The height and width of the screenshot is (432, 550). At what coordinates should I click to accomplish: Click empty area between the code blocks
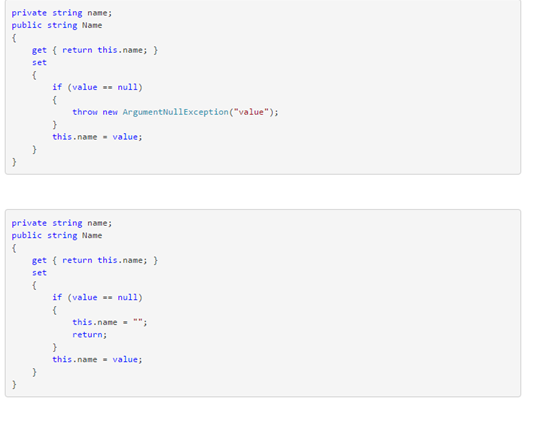click(x=263, y=192)
